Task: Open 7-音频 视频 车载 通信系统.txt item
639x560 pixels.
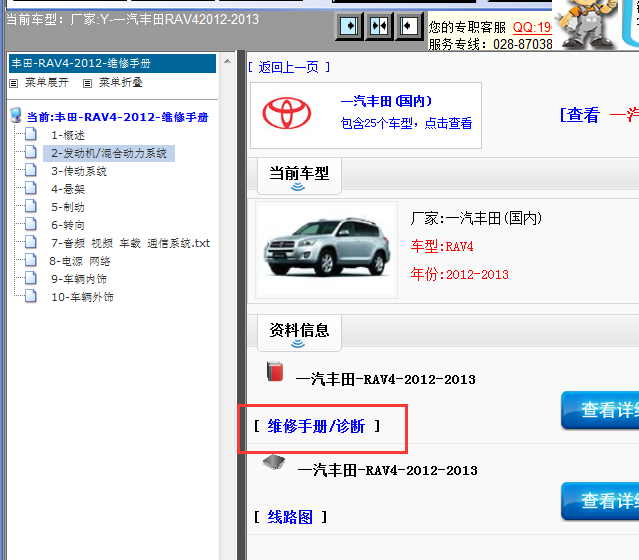Action: click(130, 243)
